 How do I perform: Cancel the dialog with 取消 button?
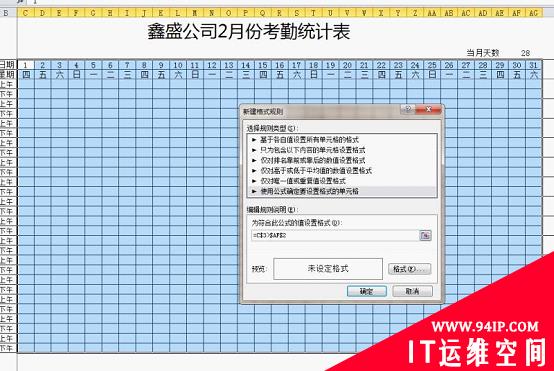pyautogui.click(x=412, y=291)
